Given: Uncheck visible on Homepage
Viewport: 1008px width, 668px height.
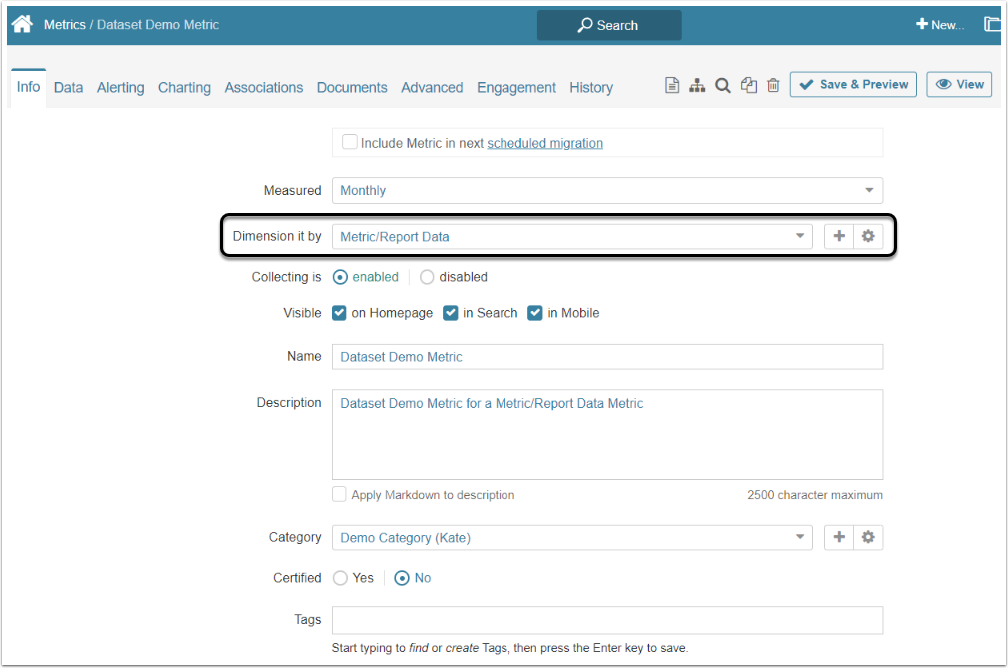Looking at the screenshot, I should tap(340, 313).
